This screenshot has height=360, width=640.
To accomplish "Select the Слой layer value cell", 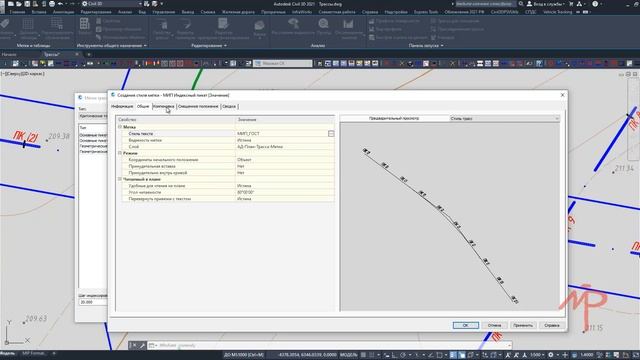I will tap(284, 147).
